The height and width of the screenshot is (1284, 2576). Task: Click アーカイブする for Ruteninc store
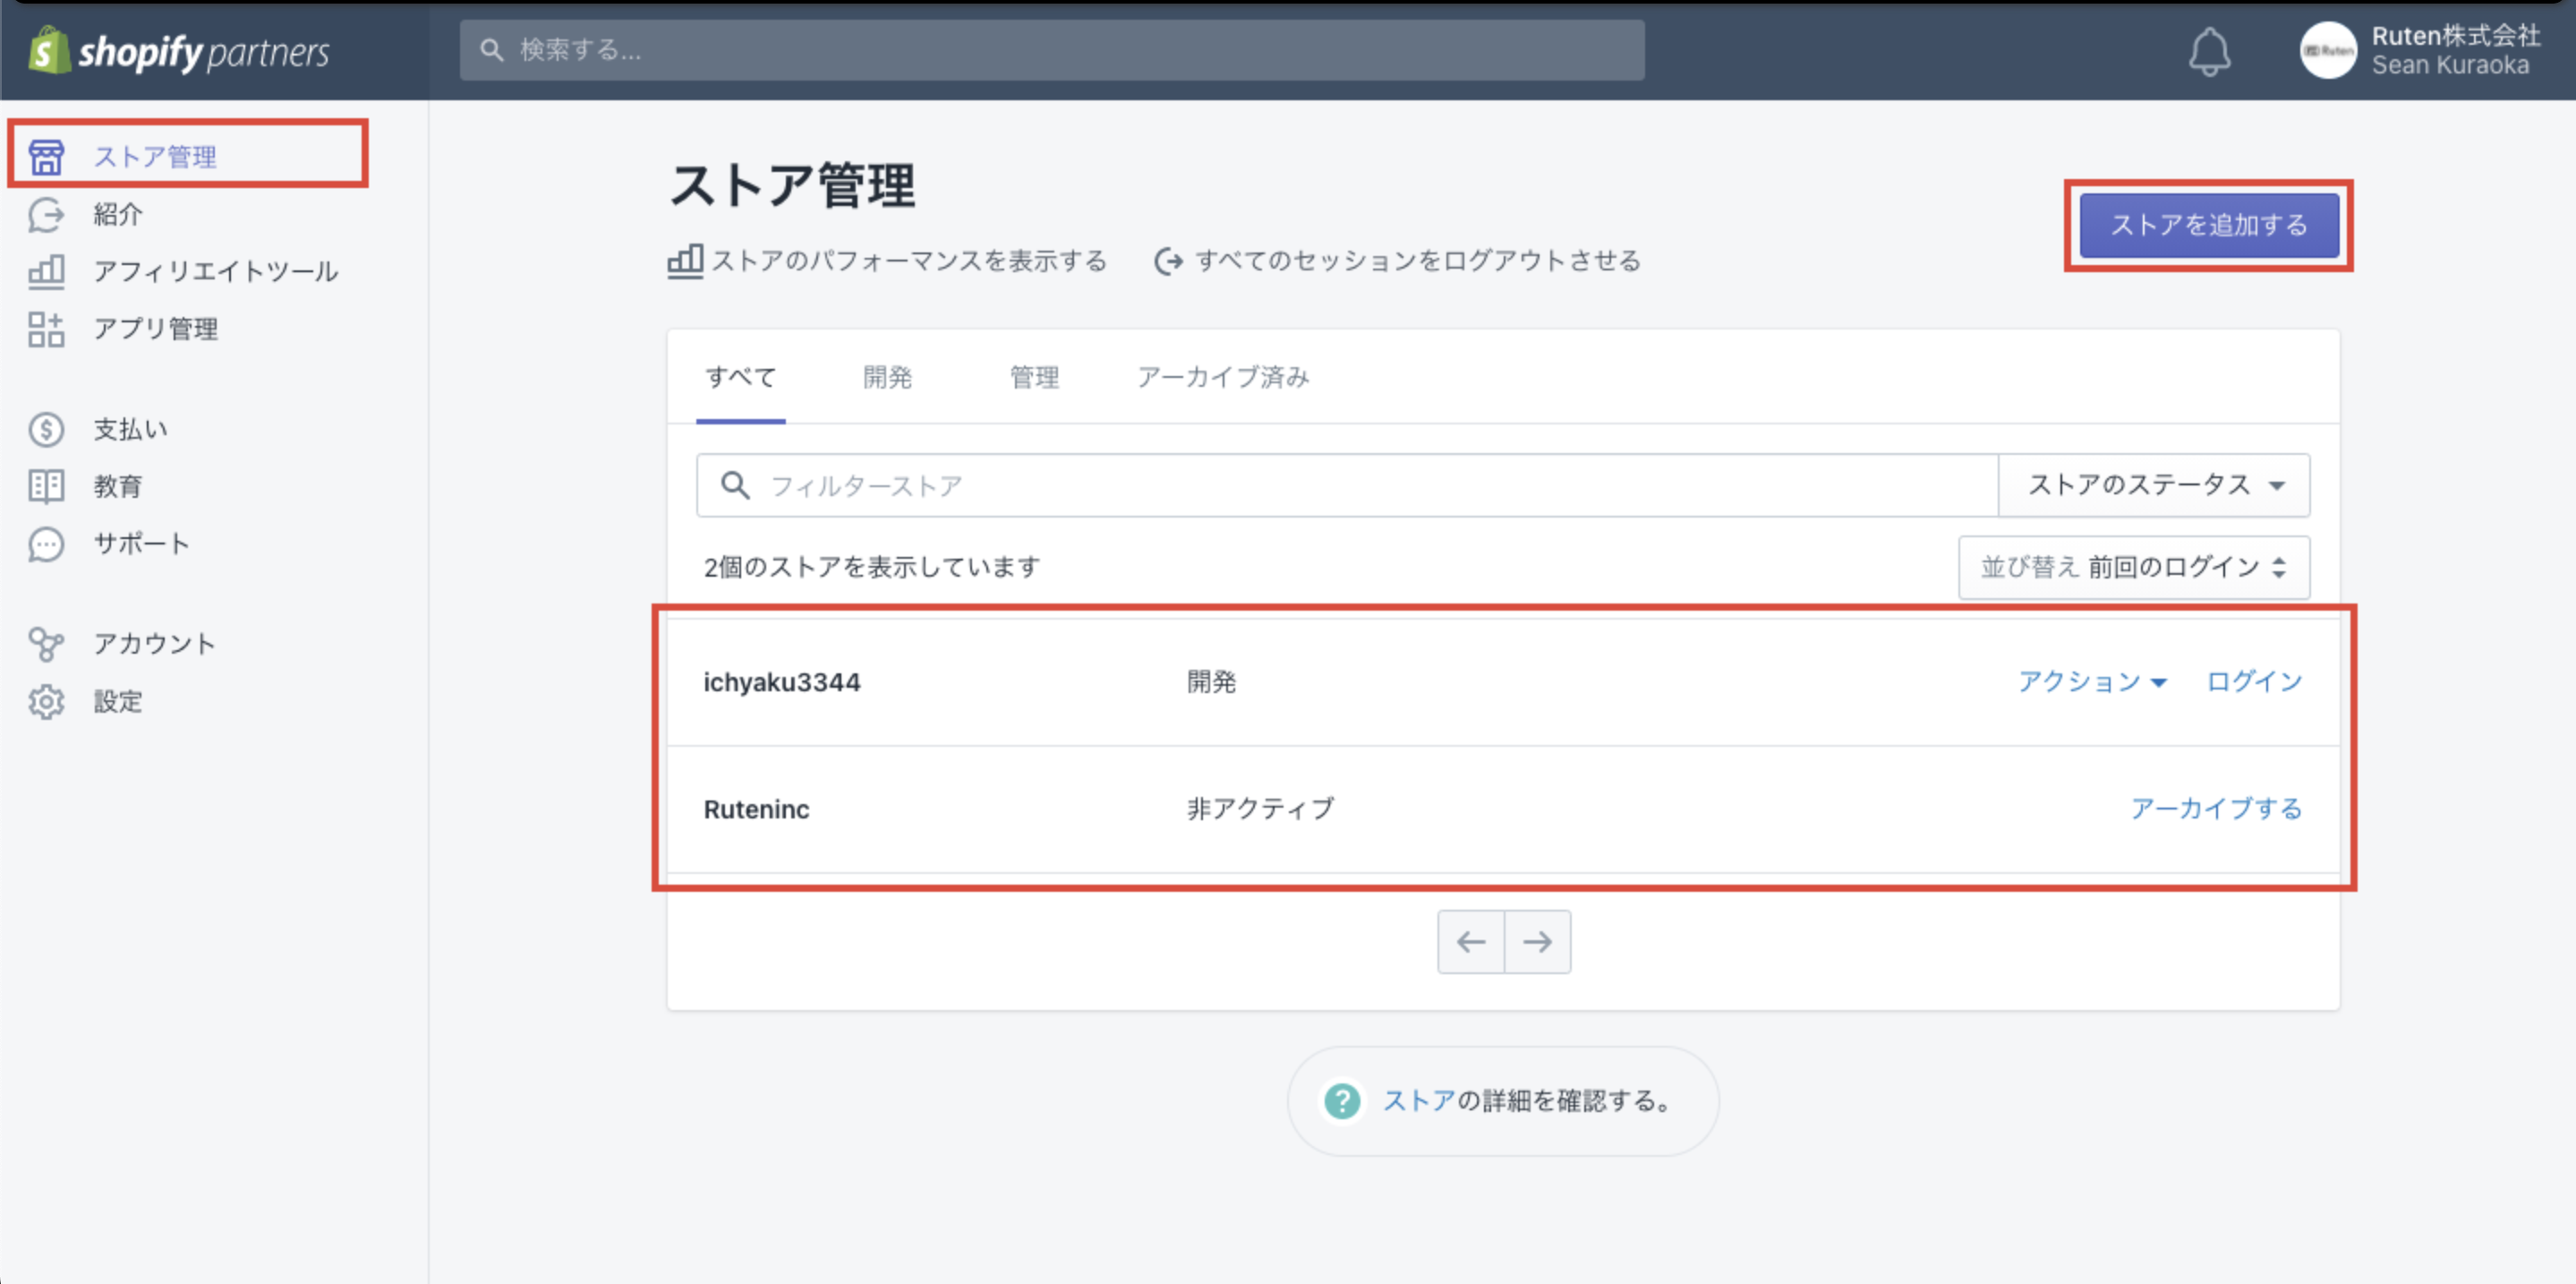(x=2216, y=809)
